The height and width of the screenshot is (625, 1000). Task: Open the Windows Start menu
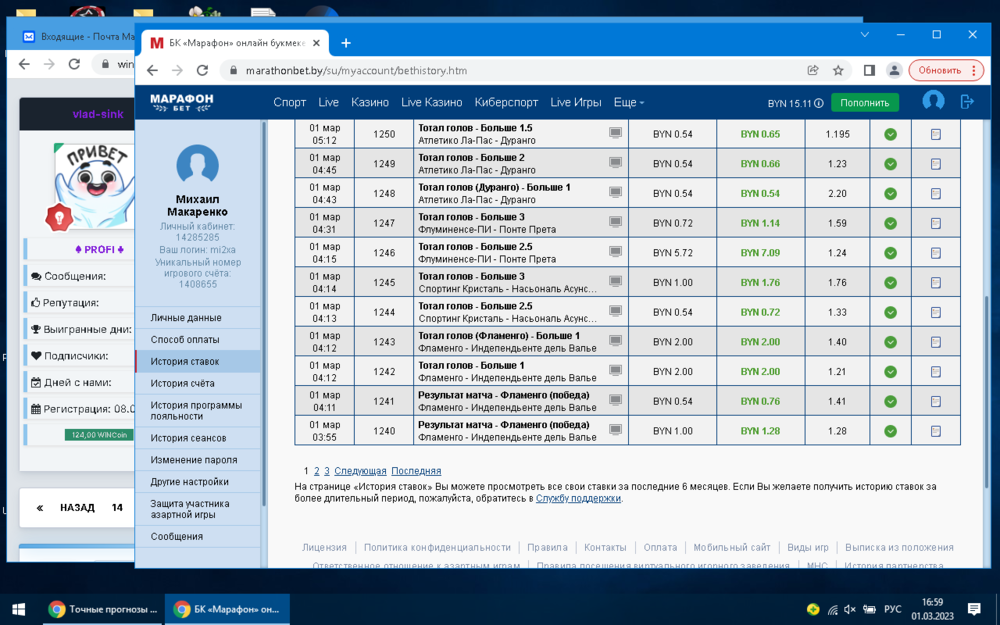18,609
